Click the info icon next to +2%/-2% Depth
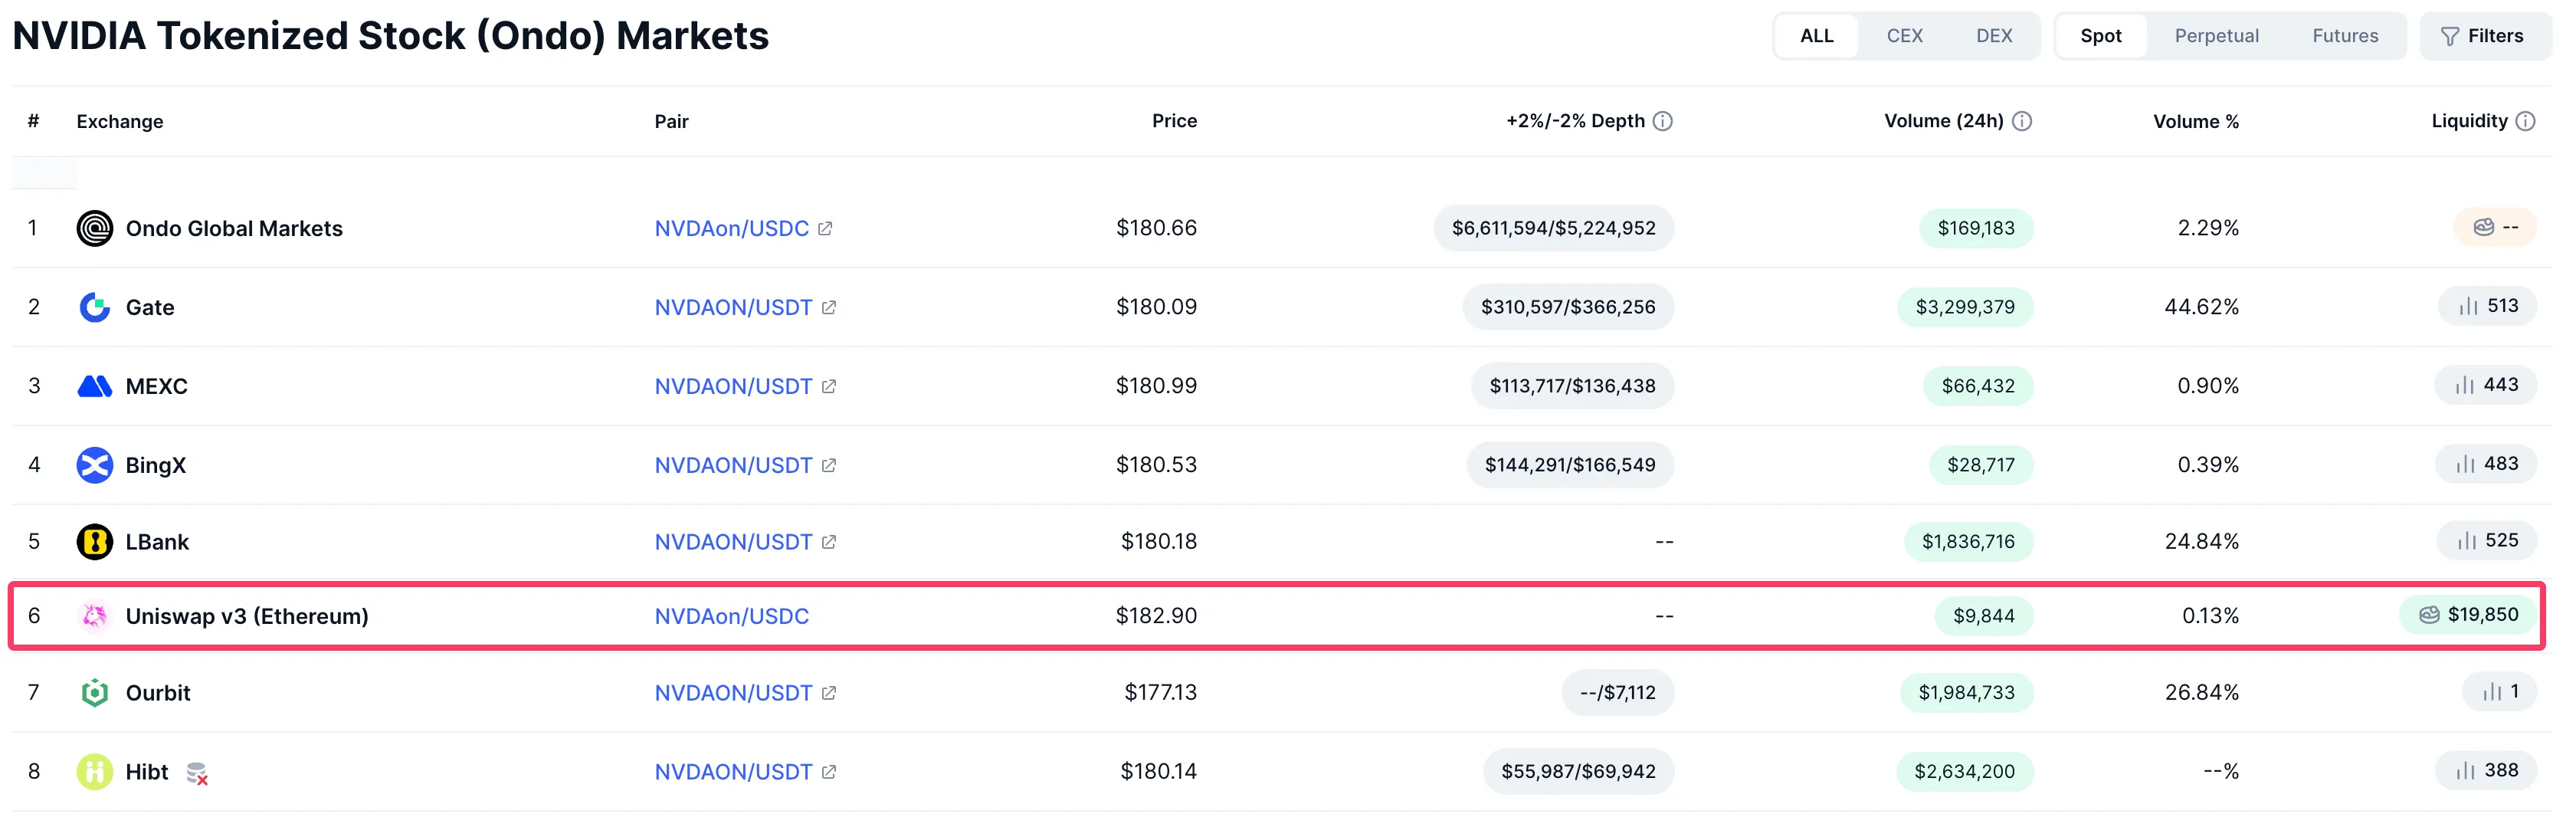Viewport: 2576px width, 837px height. point(1662,121)
